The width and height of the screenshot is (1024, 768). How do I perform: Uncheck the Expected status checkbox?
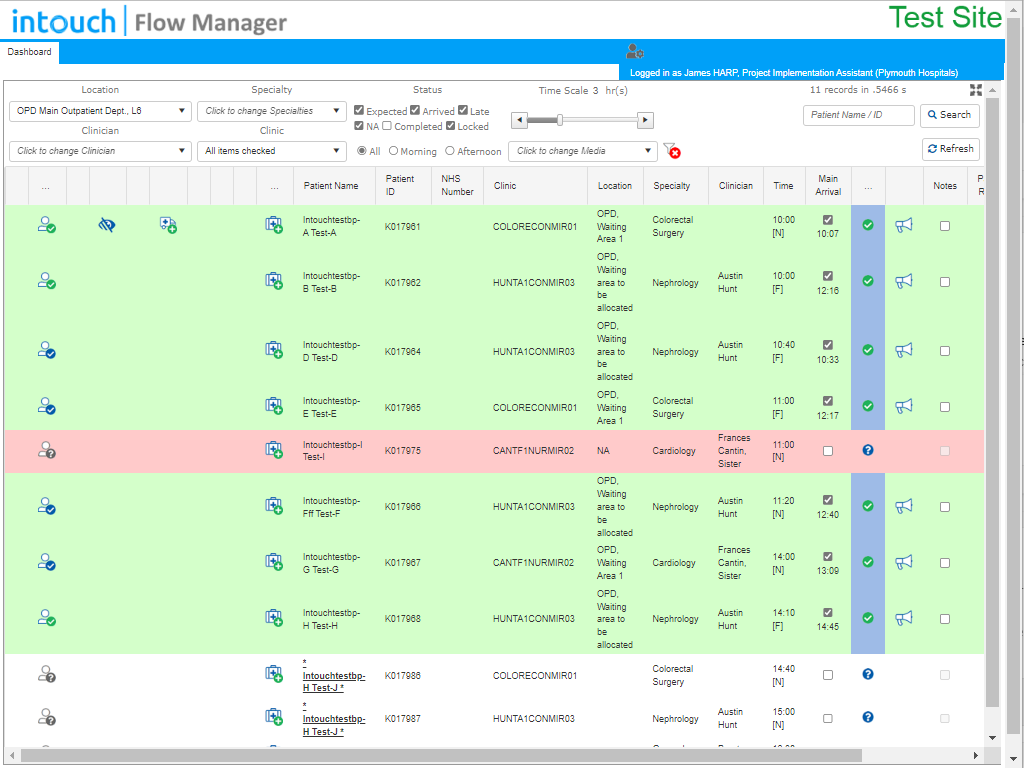[x=359, y=110]
